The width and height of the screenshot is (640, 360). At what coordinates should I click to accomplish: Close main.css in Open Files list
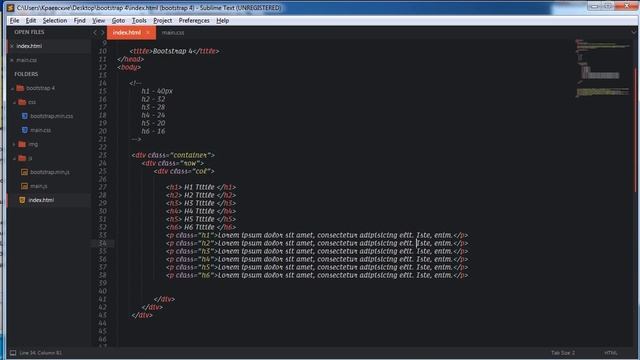click(12, 60)
